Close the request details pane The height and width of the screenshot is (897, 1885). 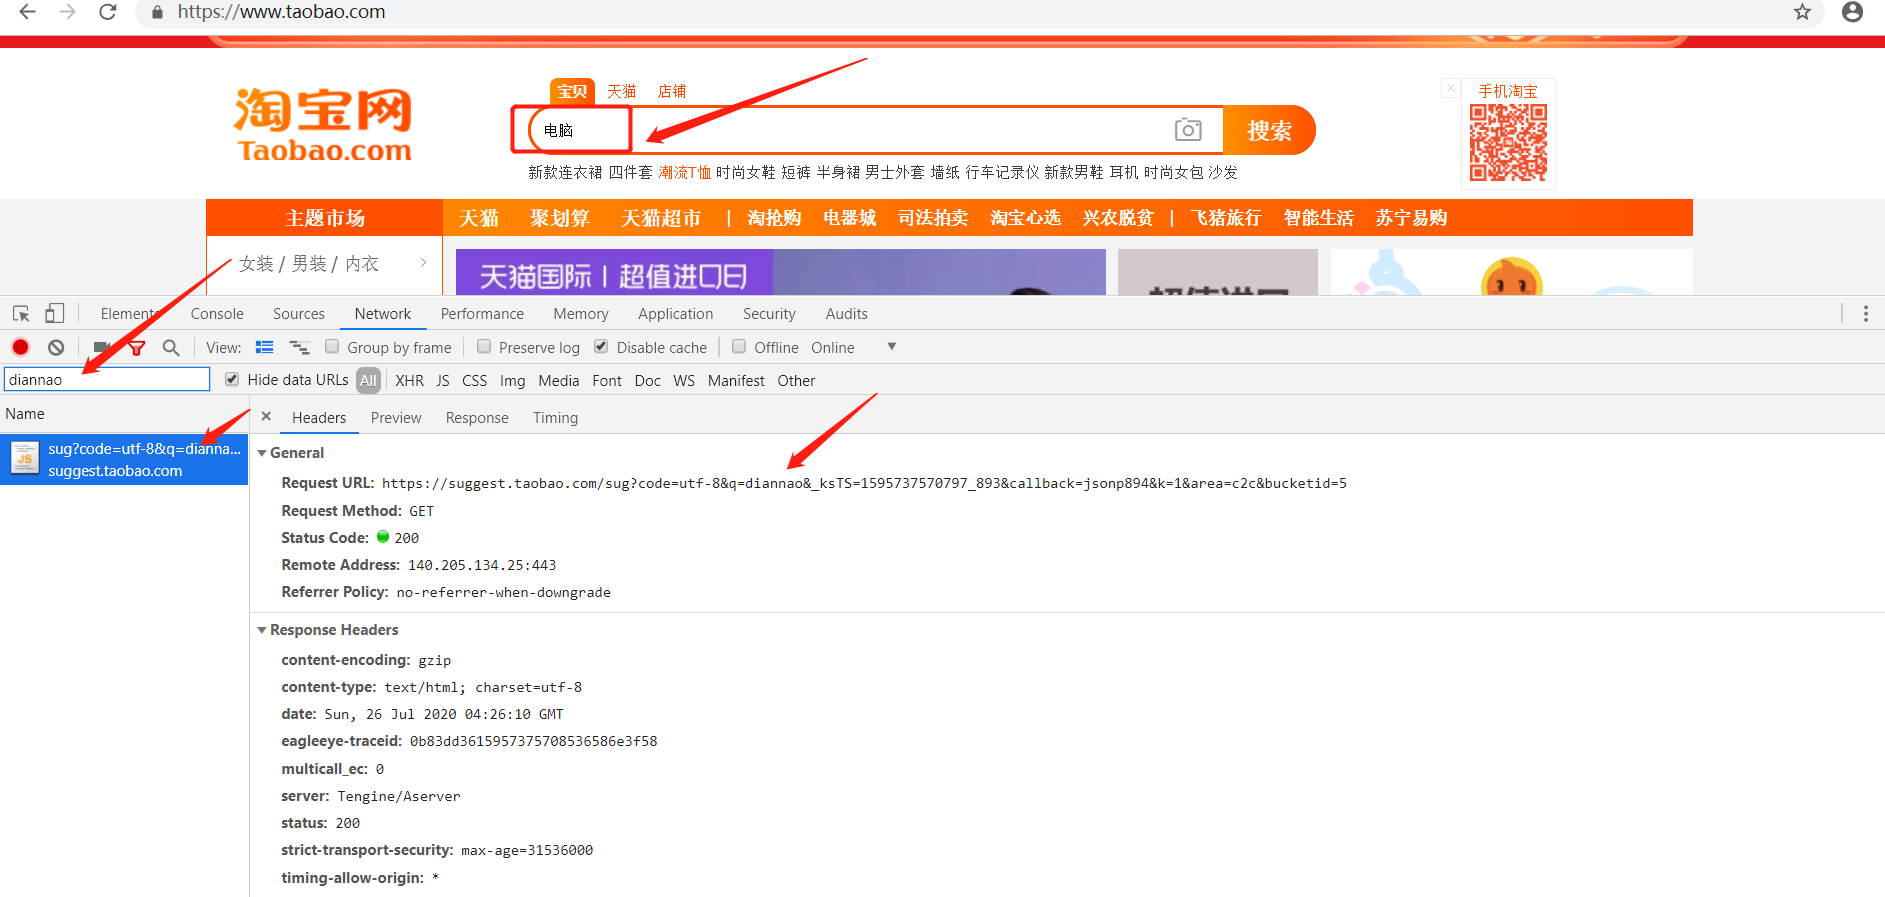point(266,416)
